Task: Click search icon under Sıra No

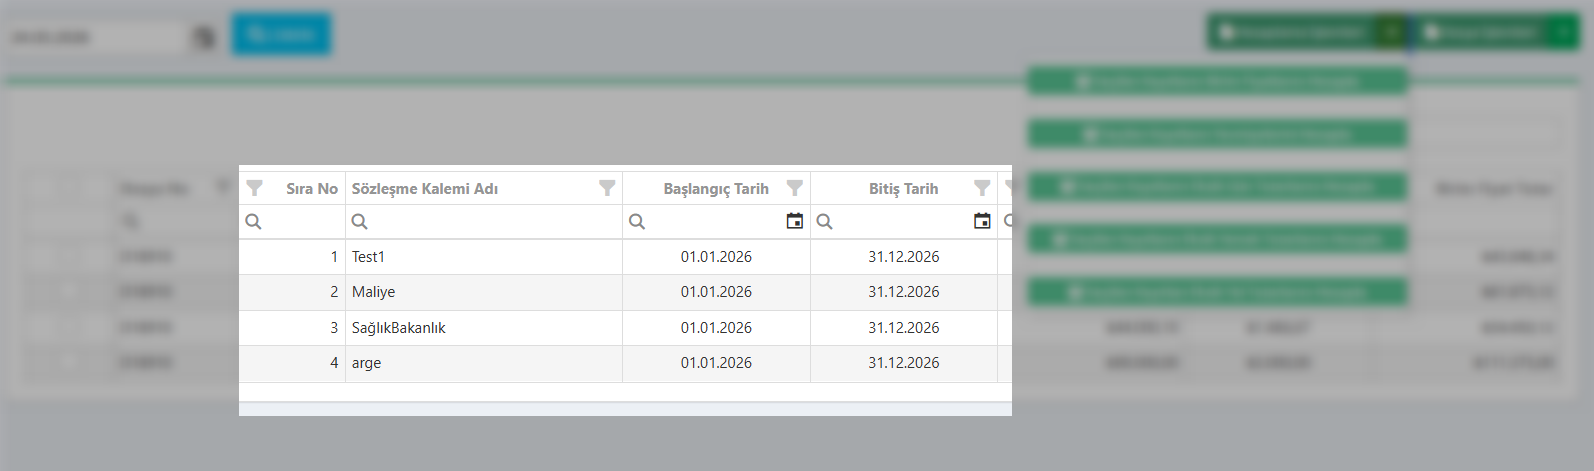Action: pos(253,221)
